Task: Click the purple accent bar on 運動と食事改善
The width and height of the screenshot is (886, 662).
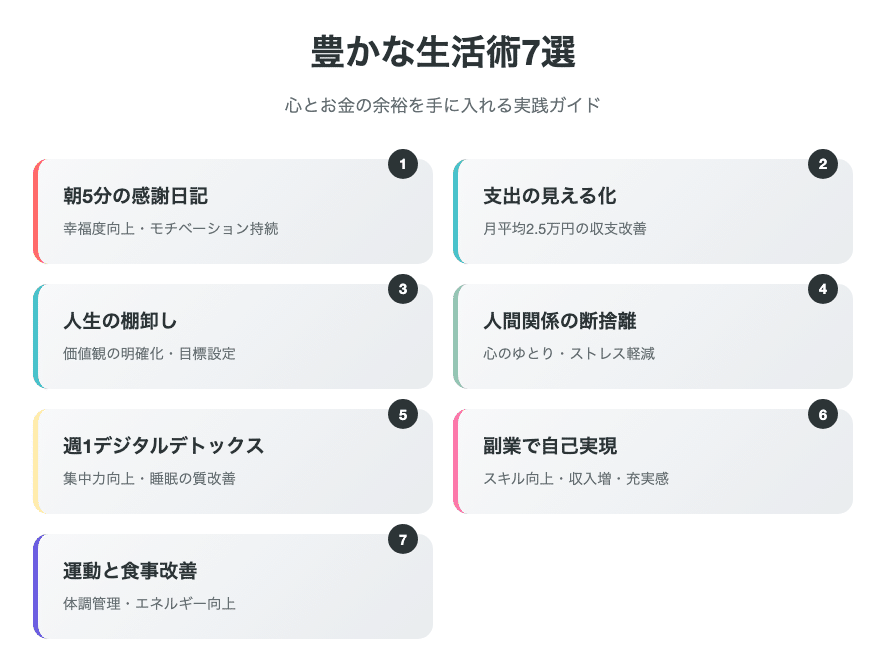Action: click(x=36, y=586)
